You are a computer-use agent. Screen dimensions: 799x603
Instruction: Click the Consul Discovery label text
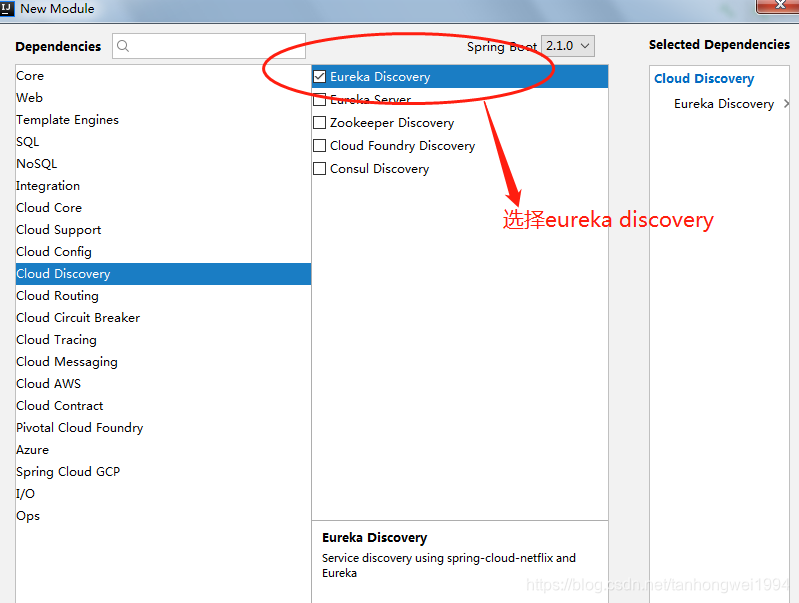(x=380, y=169)
